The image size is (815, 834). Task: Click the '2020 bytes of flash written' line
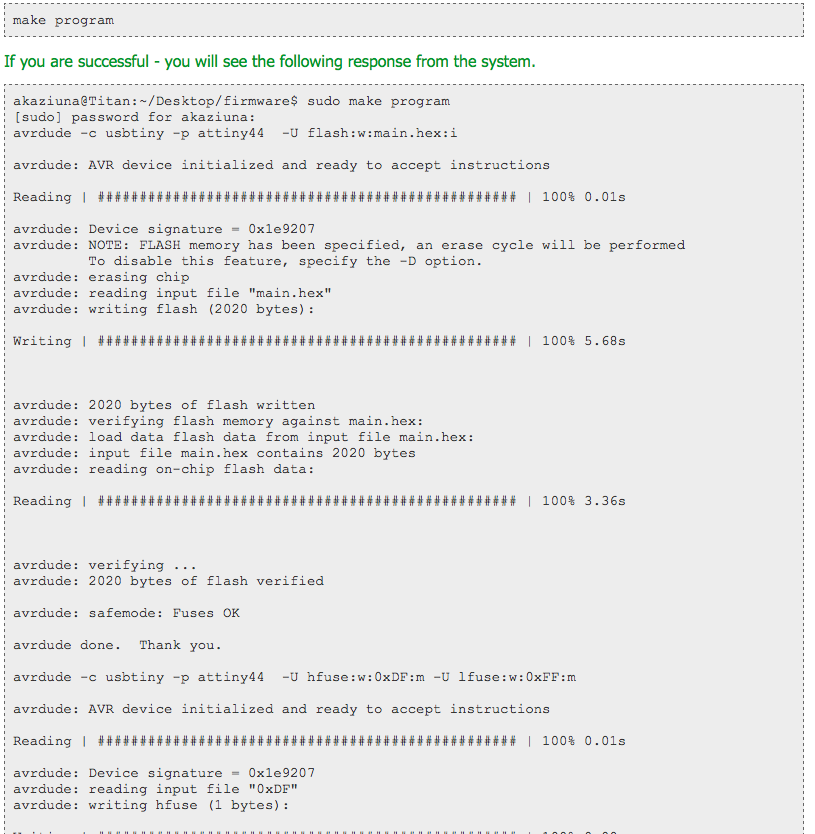coord(164,405)
